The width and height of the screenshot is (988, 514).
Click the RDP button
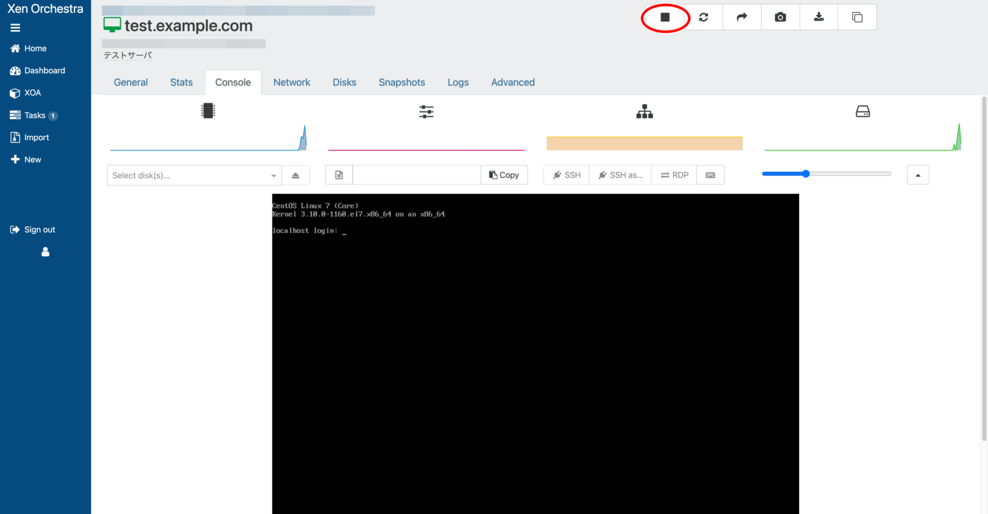674,175
